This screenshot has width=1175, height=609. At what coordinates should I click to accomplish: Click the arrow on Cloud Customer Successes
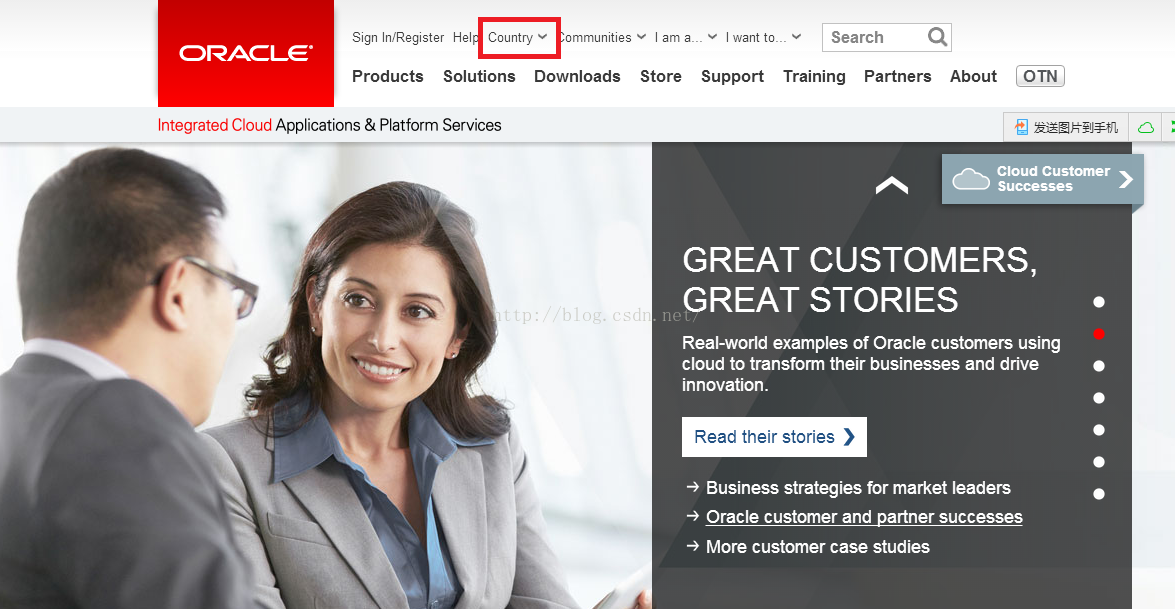tap(1126, 179)
